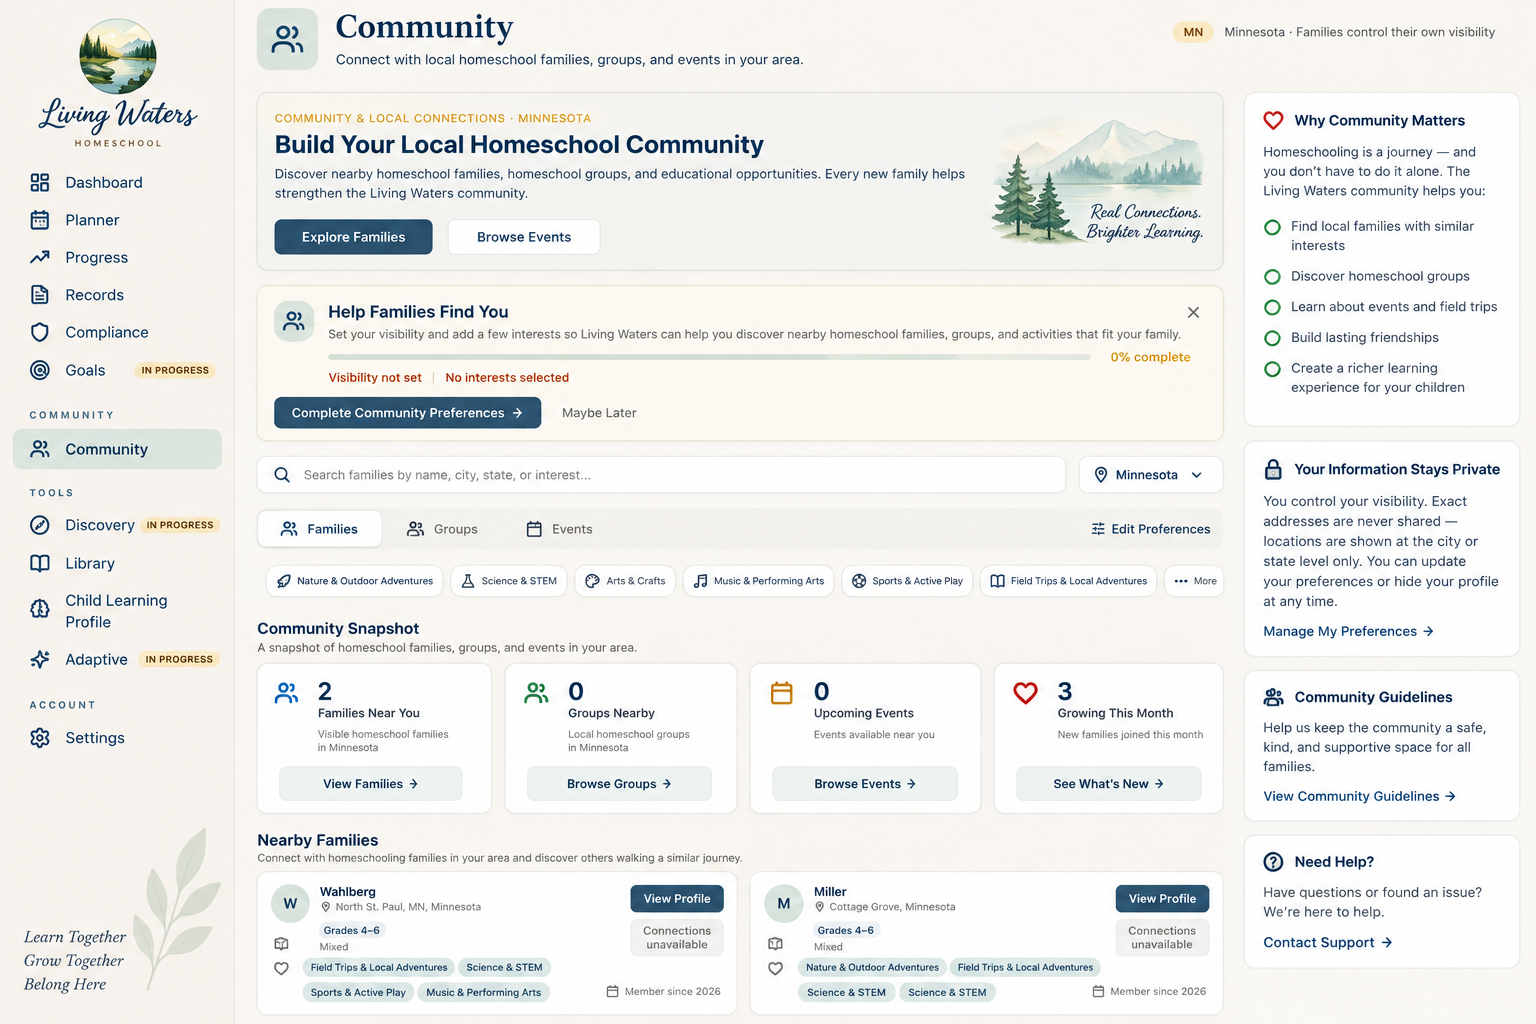
Task: Open Edit Preferences
Action: point(1150,529)
